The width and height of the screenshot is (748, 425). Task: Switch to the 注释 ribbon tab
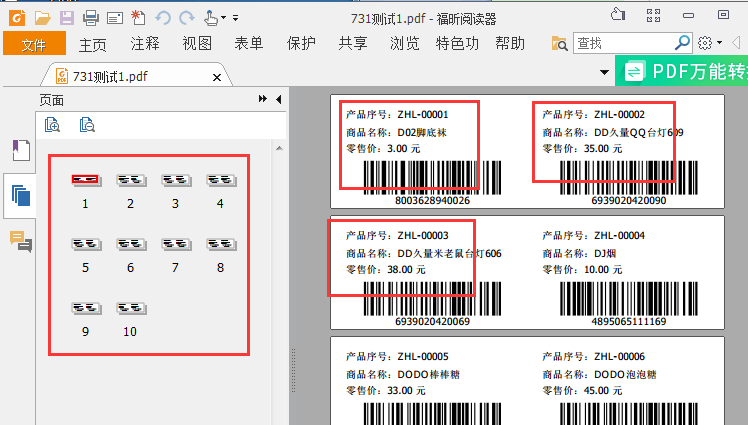145,43
